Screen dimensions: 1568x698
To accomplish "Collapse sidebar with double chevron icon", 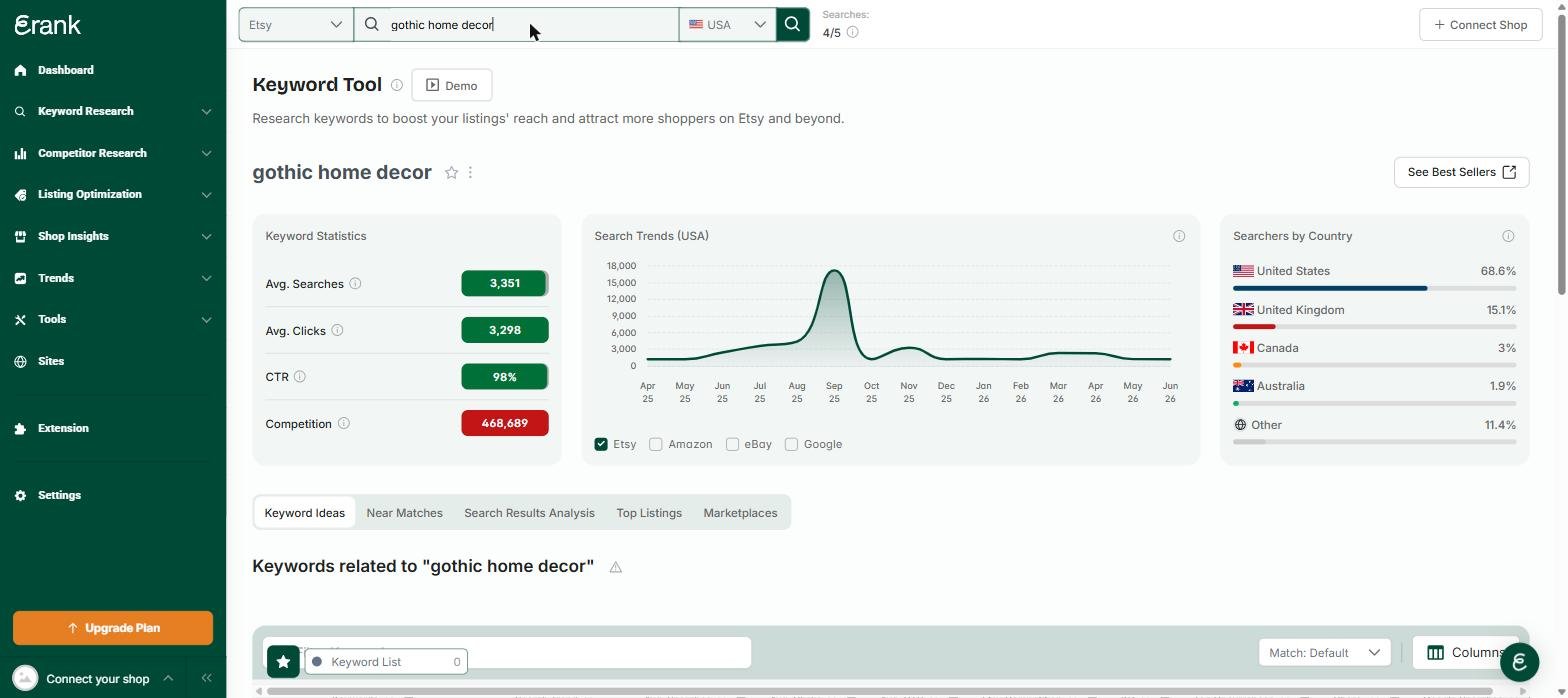I will 206,678.
